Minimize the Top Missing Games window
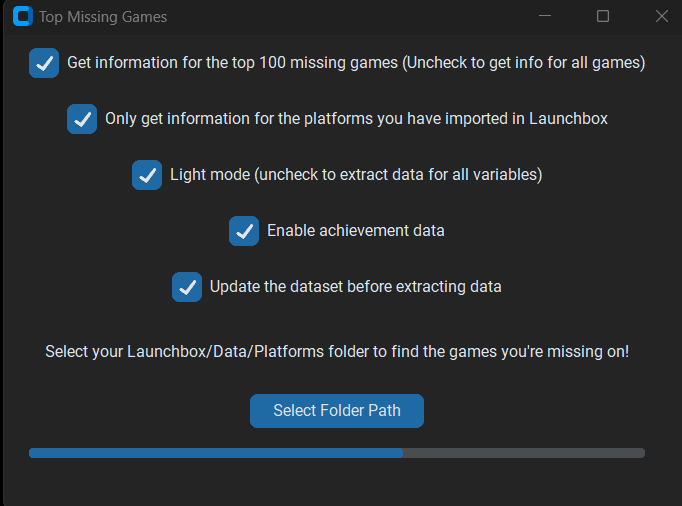This screenshot has width=682, height=506. click(x=545, y=16)
